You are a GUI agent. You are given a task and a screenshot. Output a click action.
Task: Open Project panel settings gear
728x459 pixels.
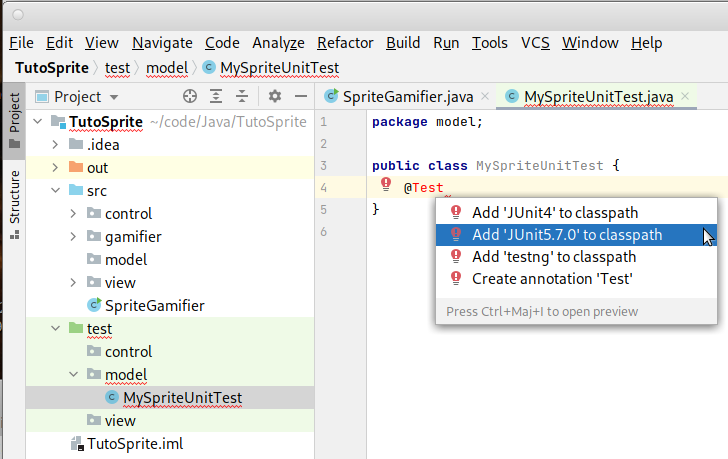[x=275, y=97]
